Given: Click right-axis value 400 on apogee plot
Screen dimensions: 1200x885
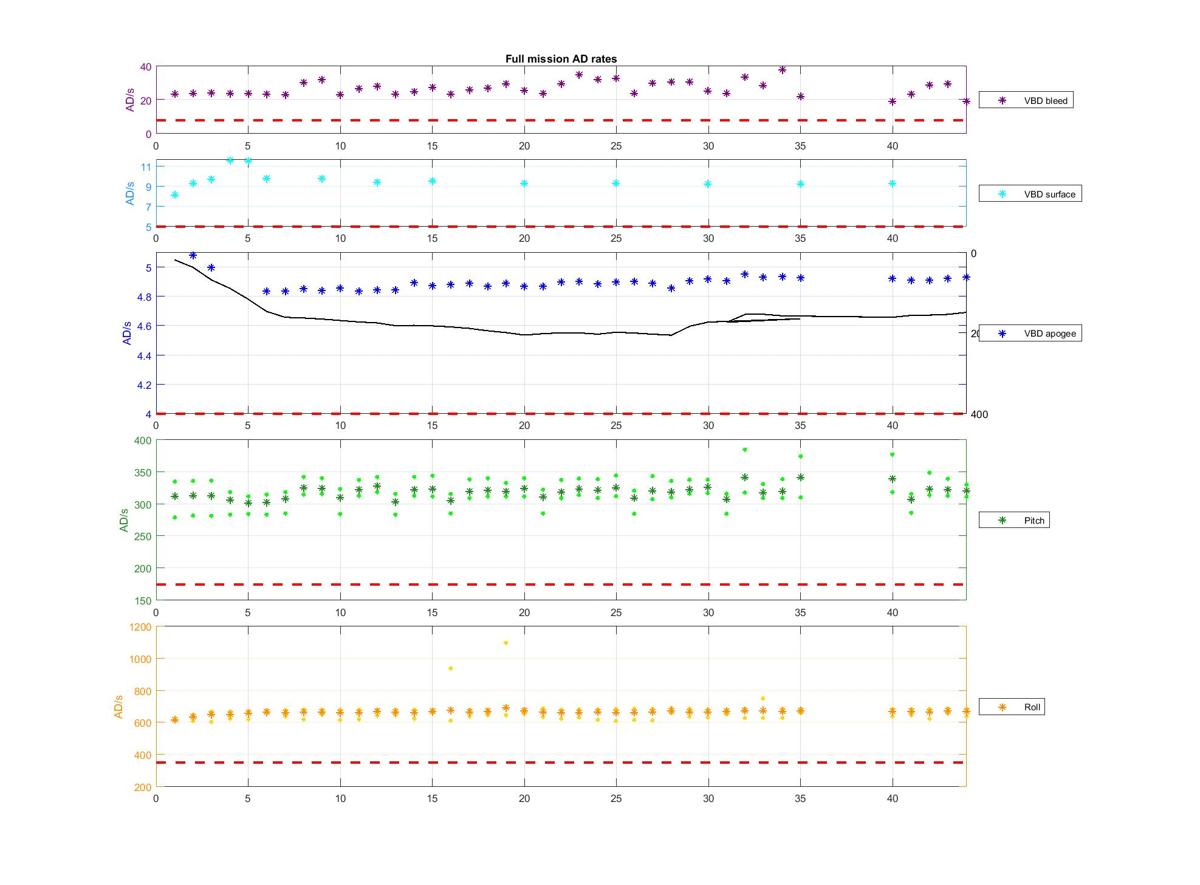Looking at the screenshot, I should point(980,414).
